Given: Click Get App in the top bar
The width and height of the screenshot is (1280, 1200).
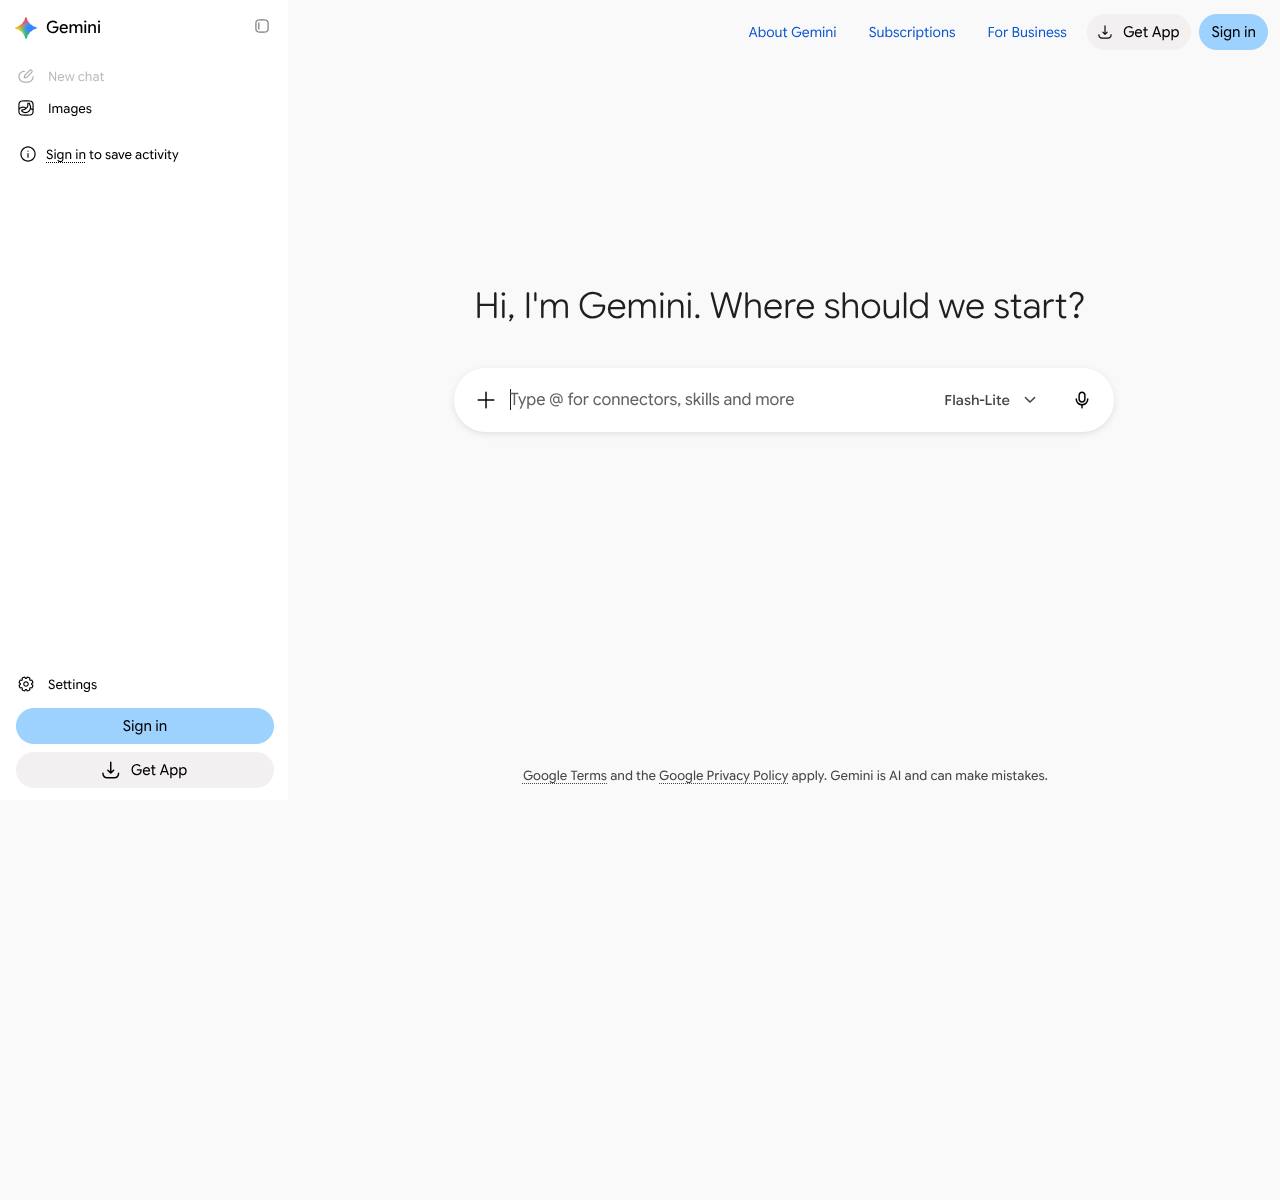Looking at the screenshot, I should (x=1139, y=32).
